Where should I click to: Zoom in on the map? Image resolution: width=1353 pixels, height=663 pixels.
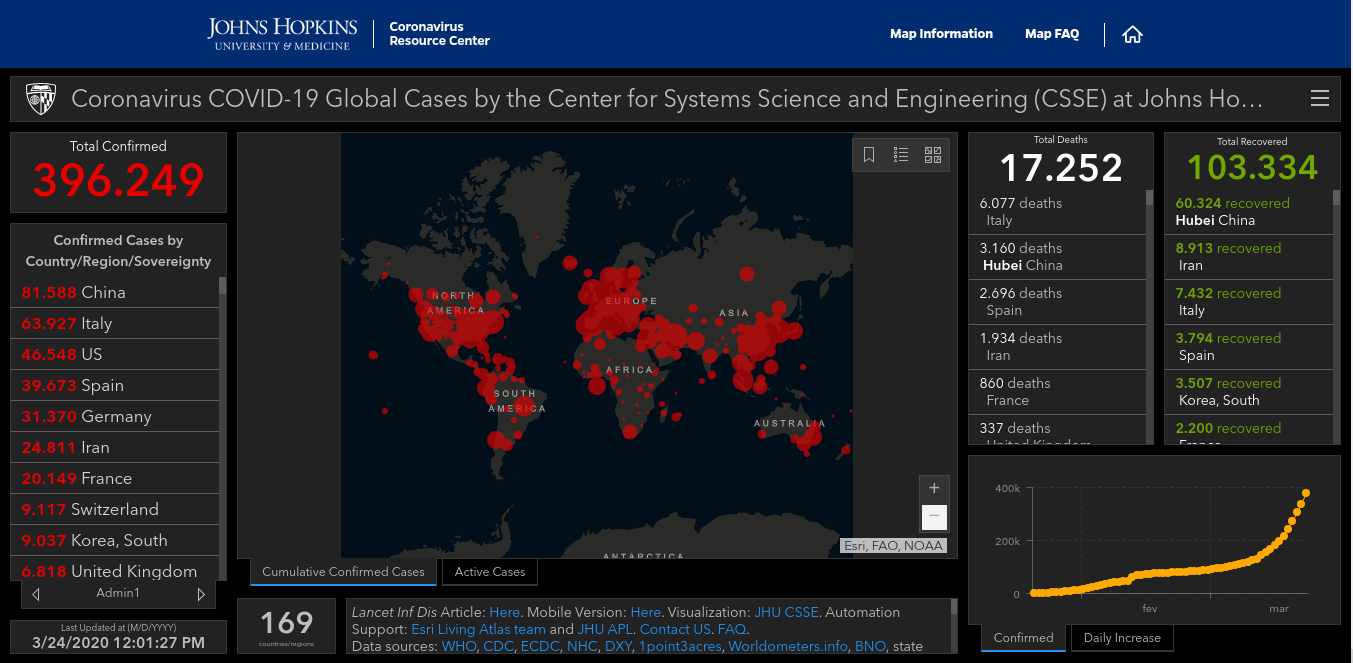tap(934, 489)
